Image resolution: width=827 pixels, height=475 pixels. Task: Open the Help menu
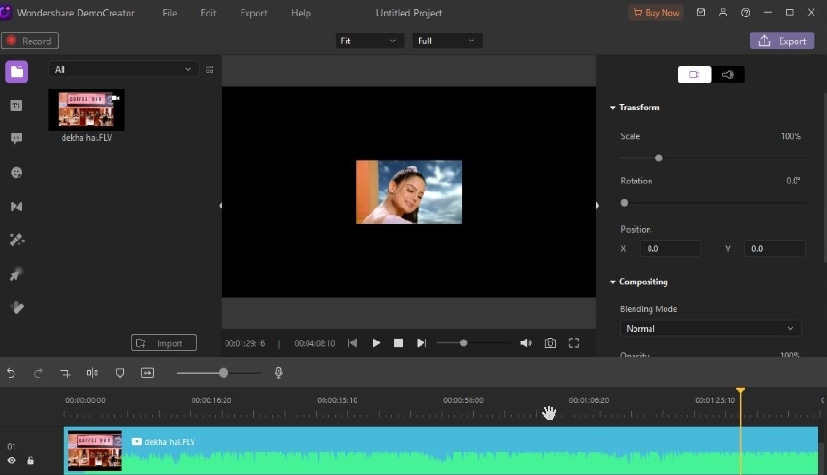301,13
